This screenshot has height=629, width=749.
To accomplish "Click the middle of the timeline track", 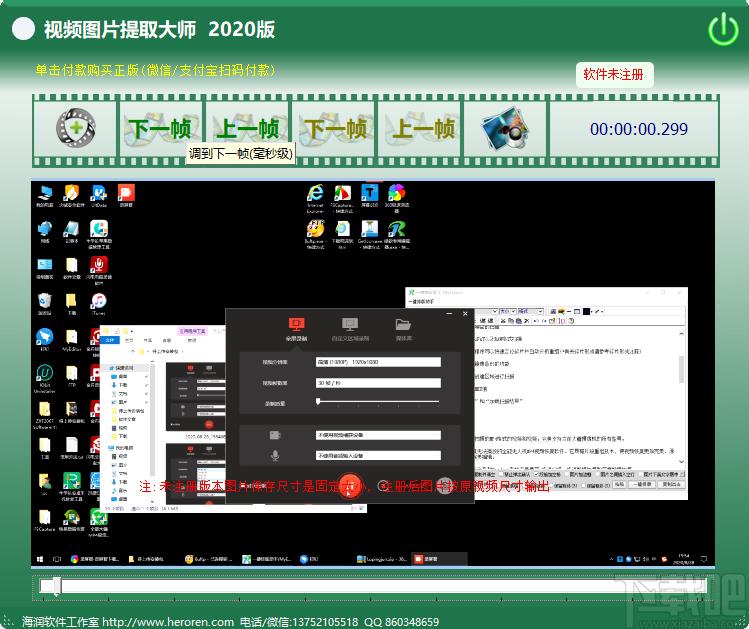I will point(372,586).
